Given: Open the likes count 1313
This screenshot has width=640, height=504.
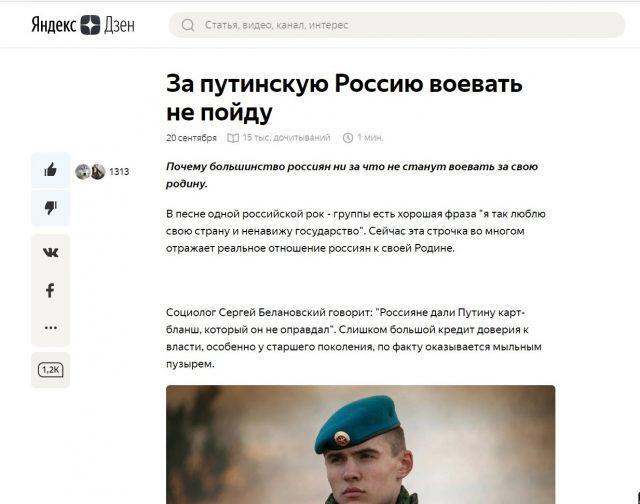Looking at the screenshot, I should [119, 172].
